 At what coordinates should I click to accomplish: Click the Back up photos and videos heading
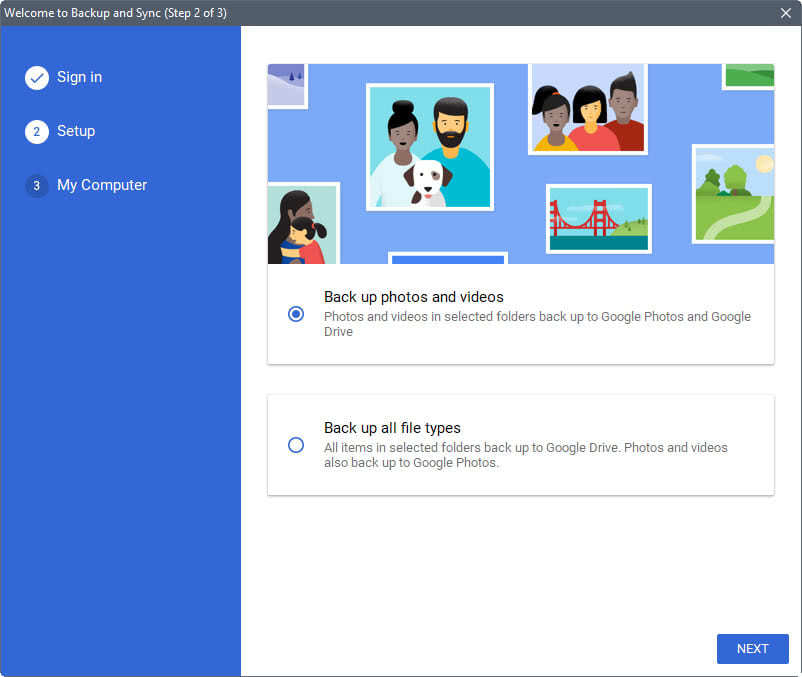[413, 297]
